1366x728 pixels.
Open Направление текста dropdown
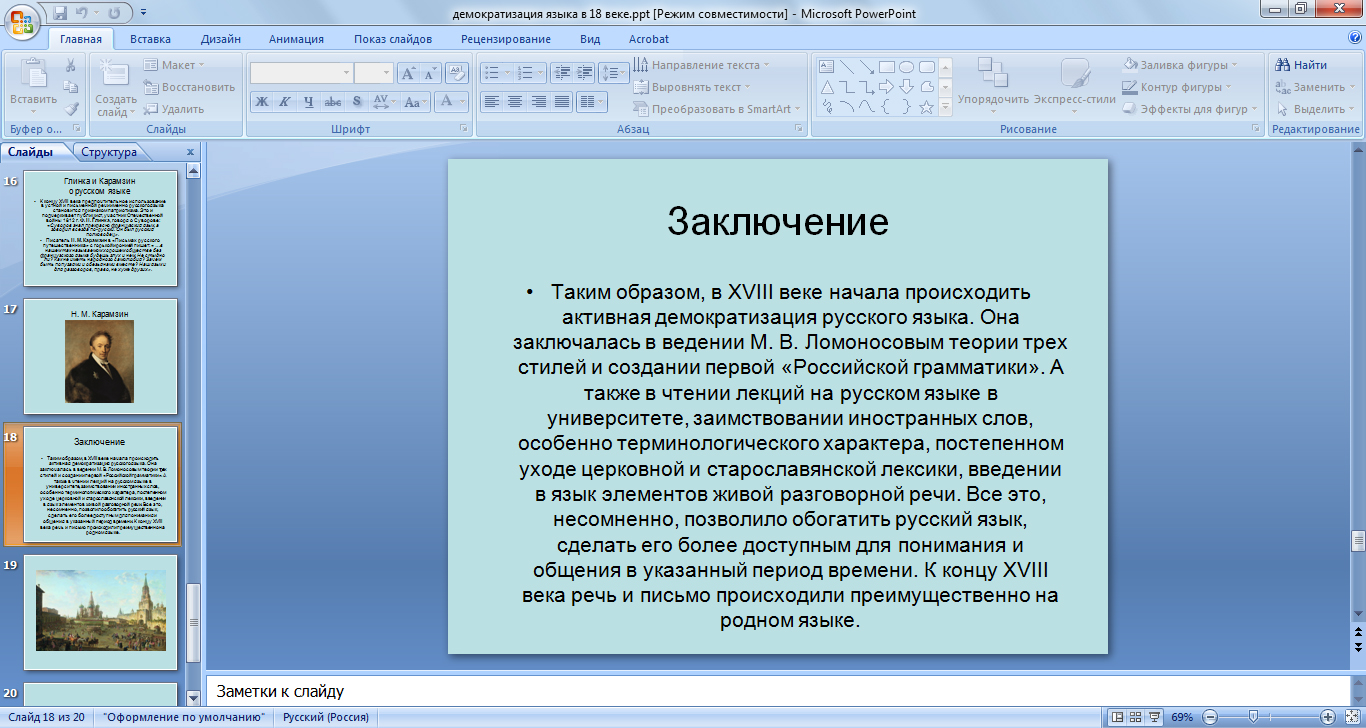(x=701, y=65)
